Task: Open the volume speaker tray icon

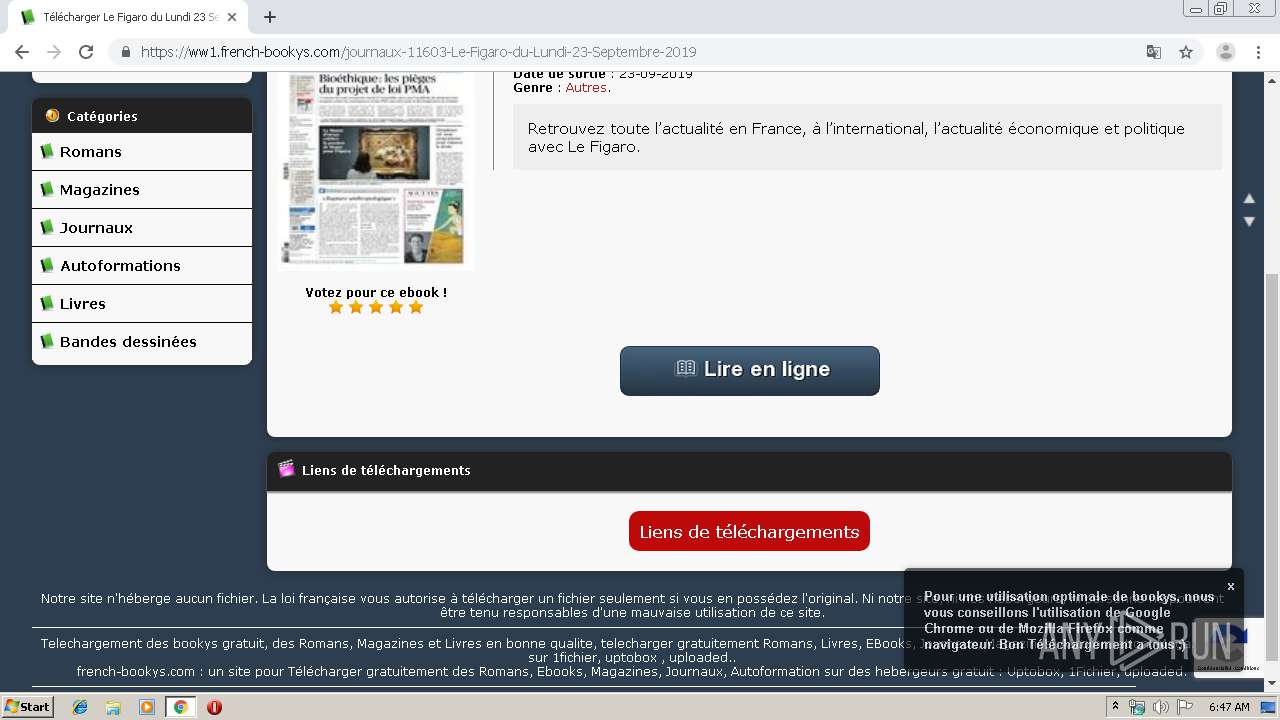Action: pos(1161,707)
